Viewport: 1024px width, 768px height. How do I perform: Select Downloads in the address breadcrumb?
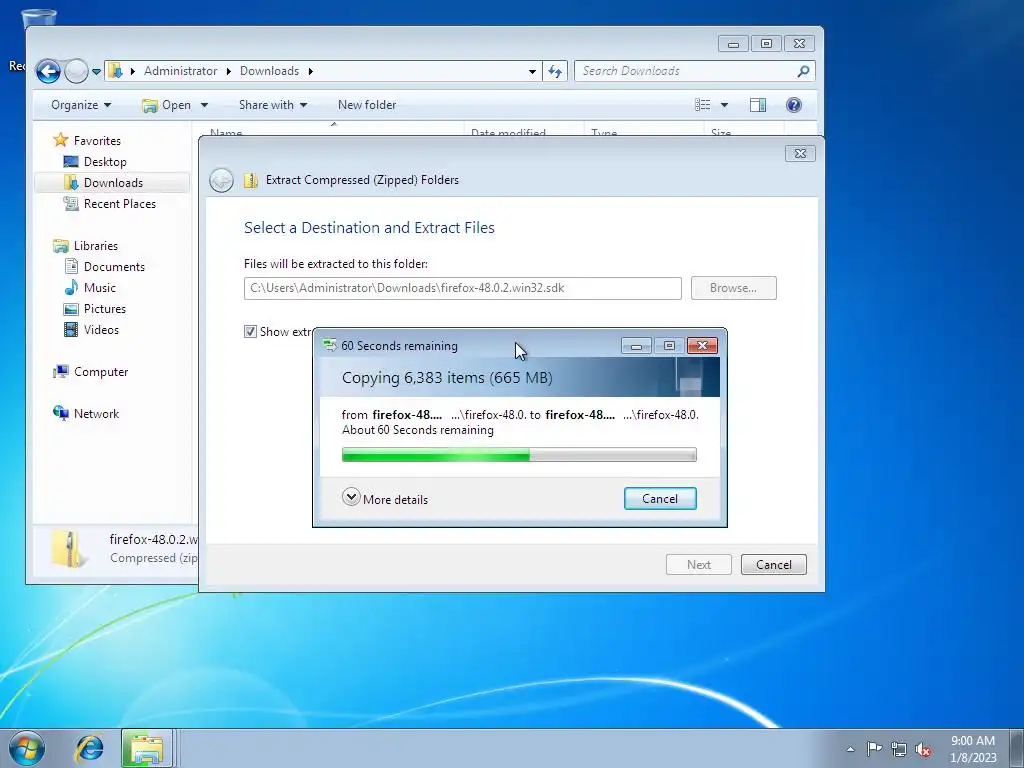click(269, 71)
